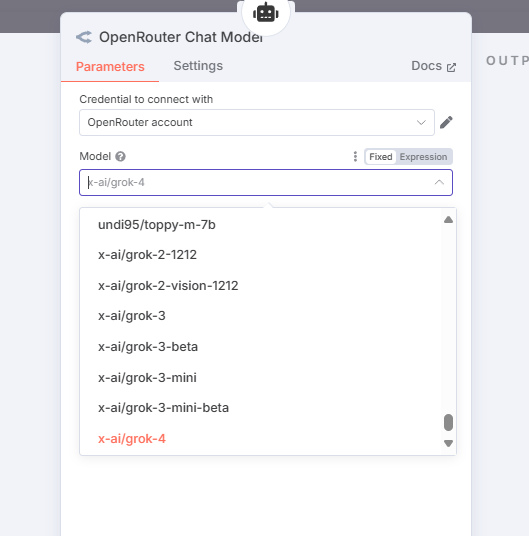
Task: Click the dropdown list scroll down arrow
Action: (x=448, y=443)
